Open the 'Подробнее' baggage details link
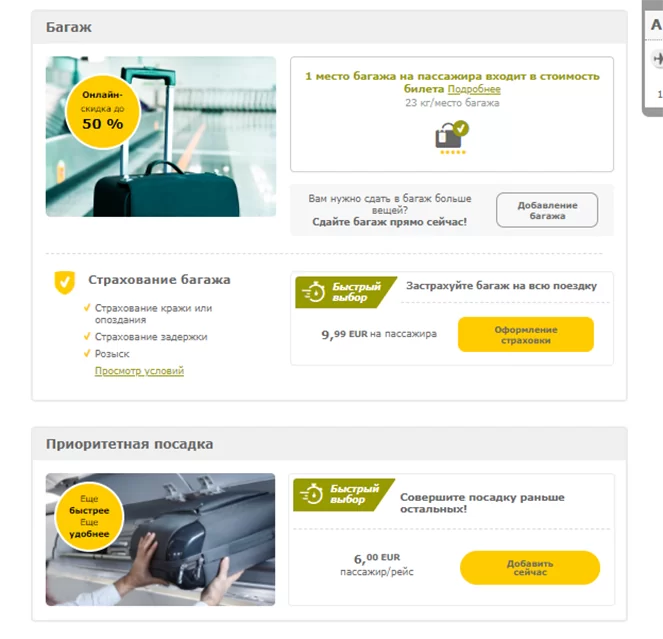 click(474, 89)
